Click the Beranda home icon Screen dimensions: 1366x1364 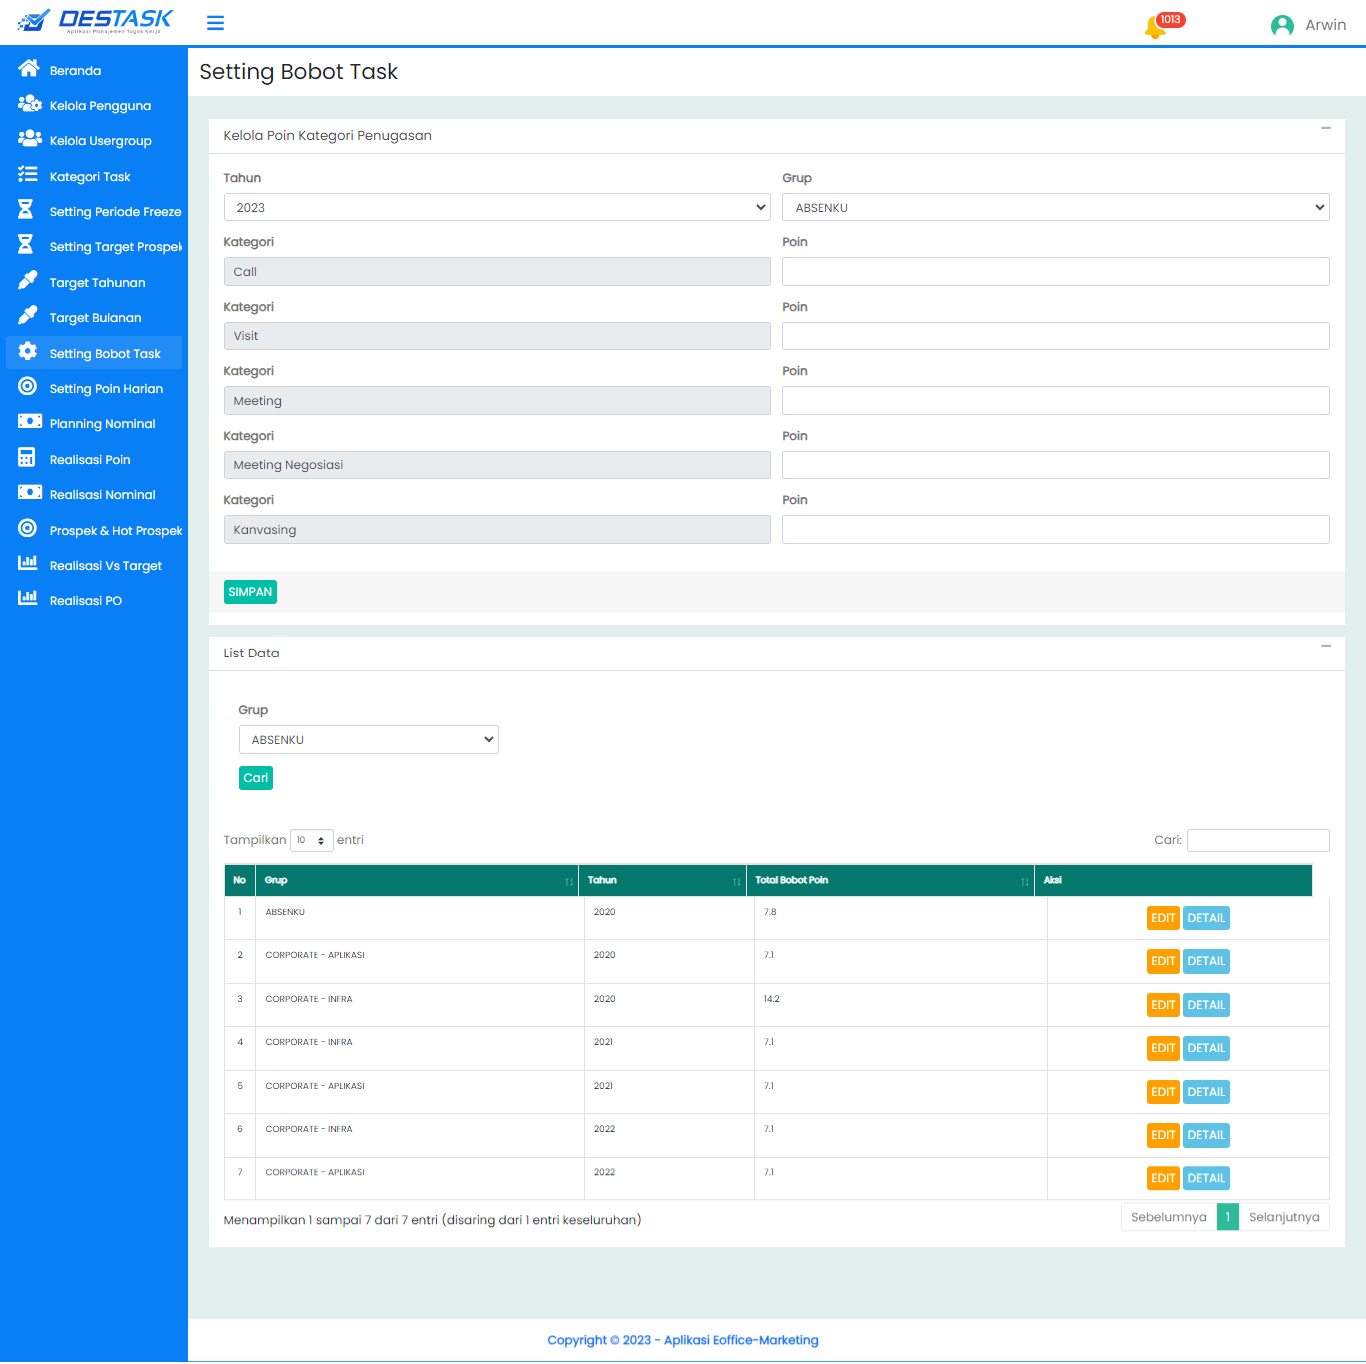click(28, 69)
